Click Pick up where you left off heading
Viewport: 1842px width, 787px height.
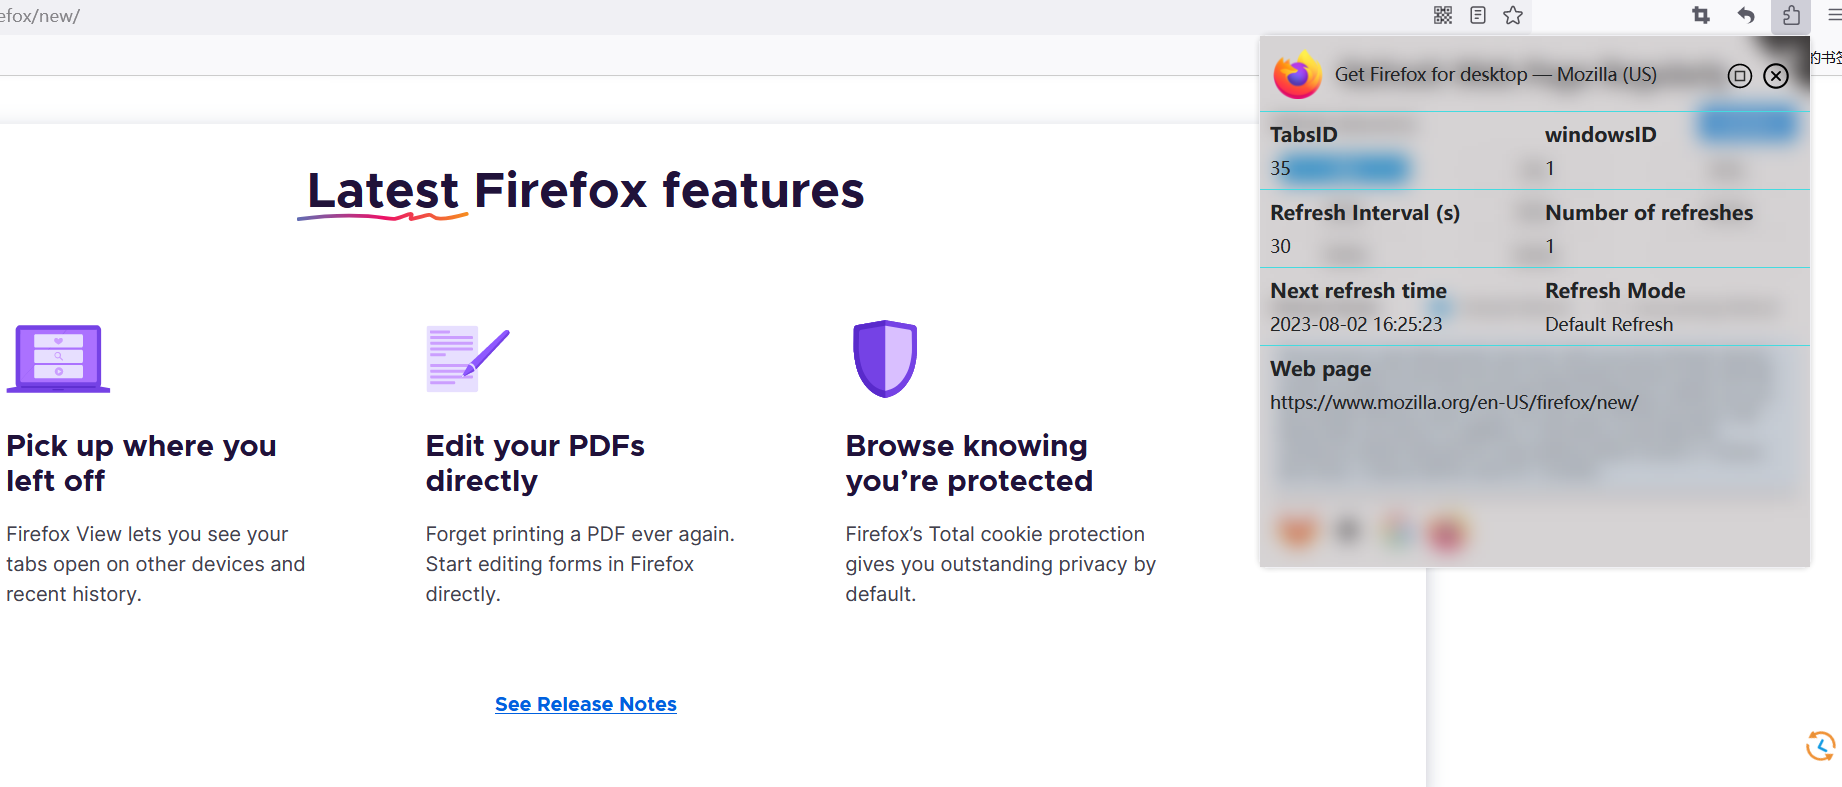(x=141, y=463)
